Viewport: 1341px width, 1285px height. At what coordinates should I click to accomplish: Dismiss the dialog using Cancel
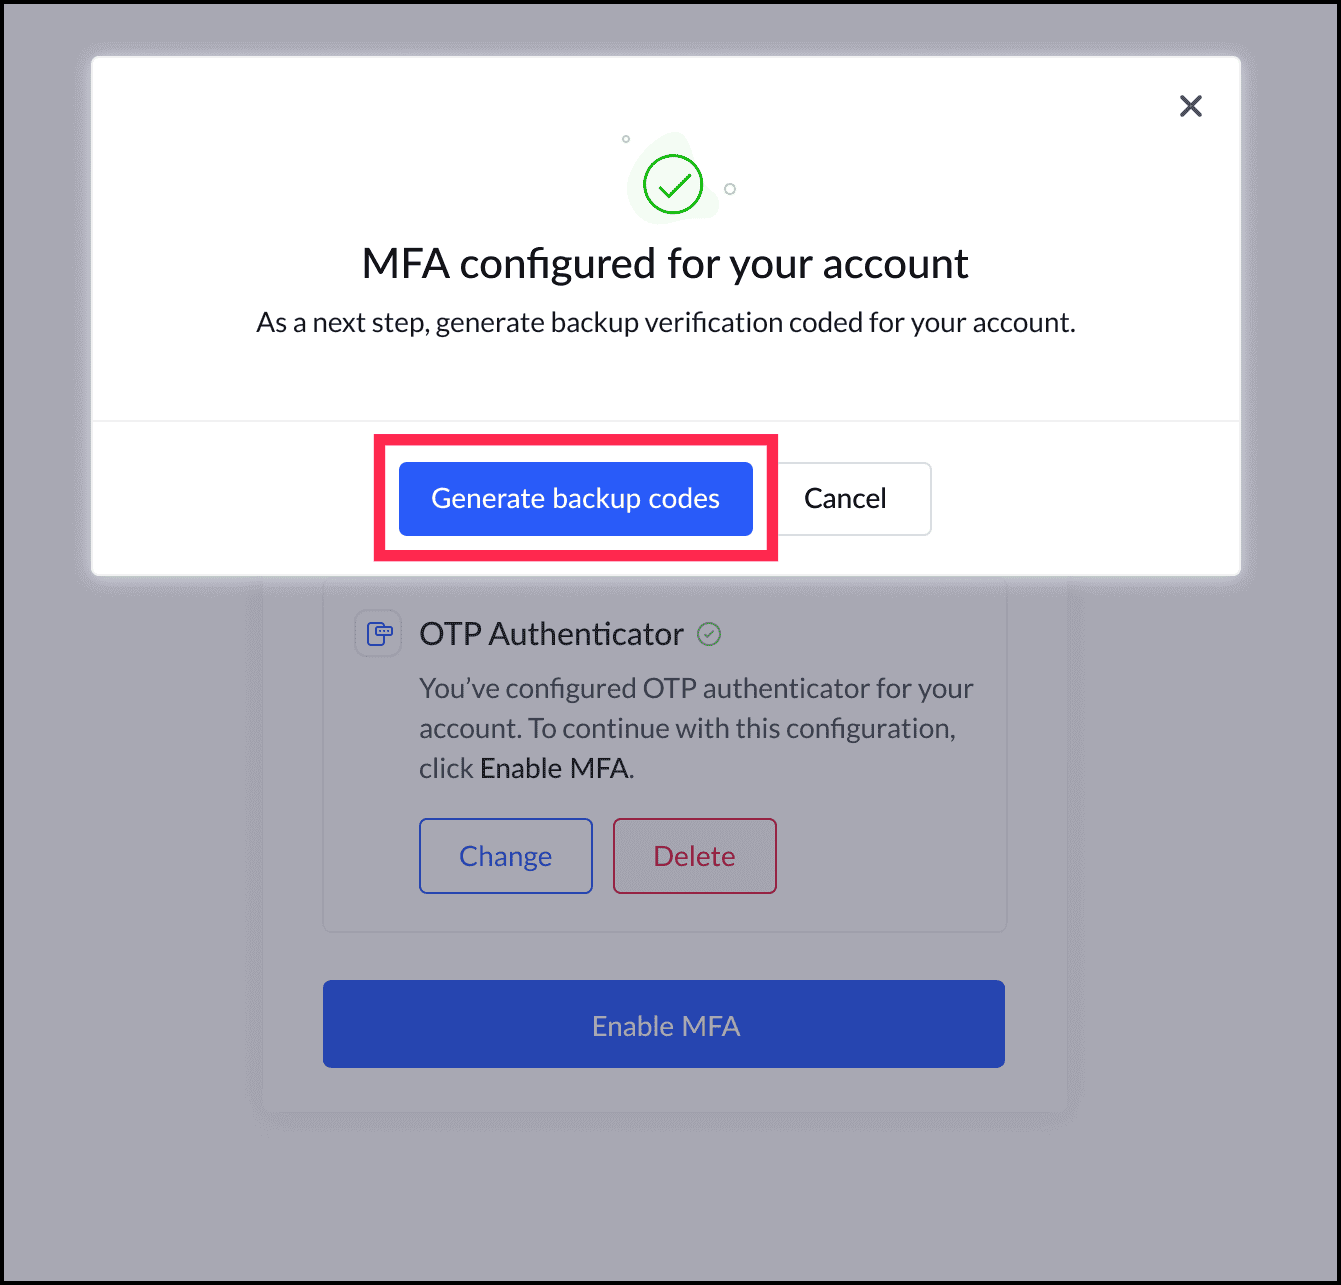pos(845,498)
